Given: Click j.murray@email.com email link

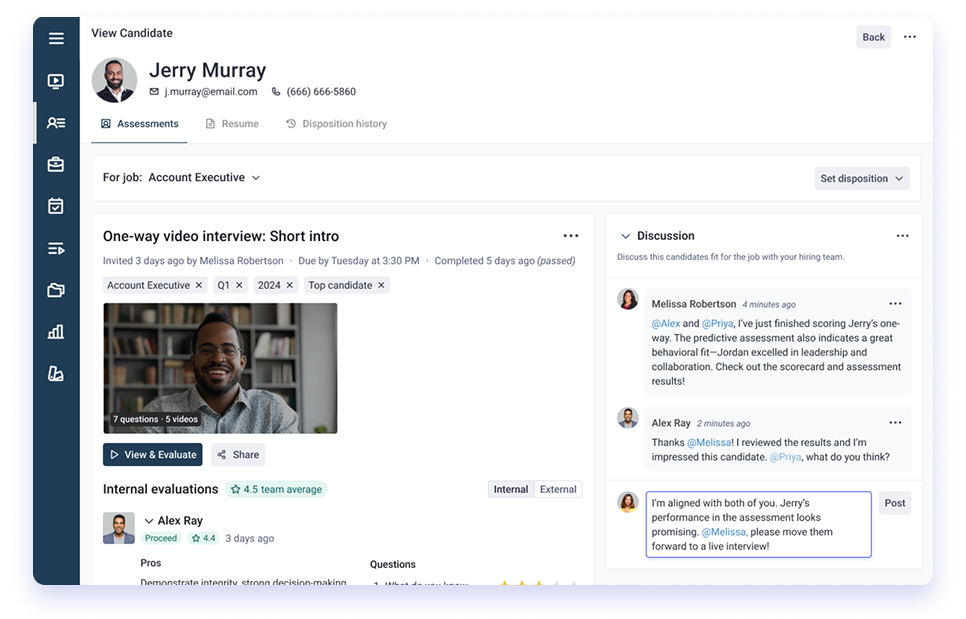Looking at the screenshot, I should coord(211,92).
